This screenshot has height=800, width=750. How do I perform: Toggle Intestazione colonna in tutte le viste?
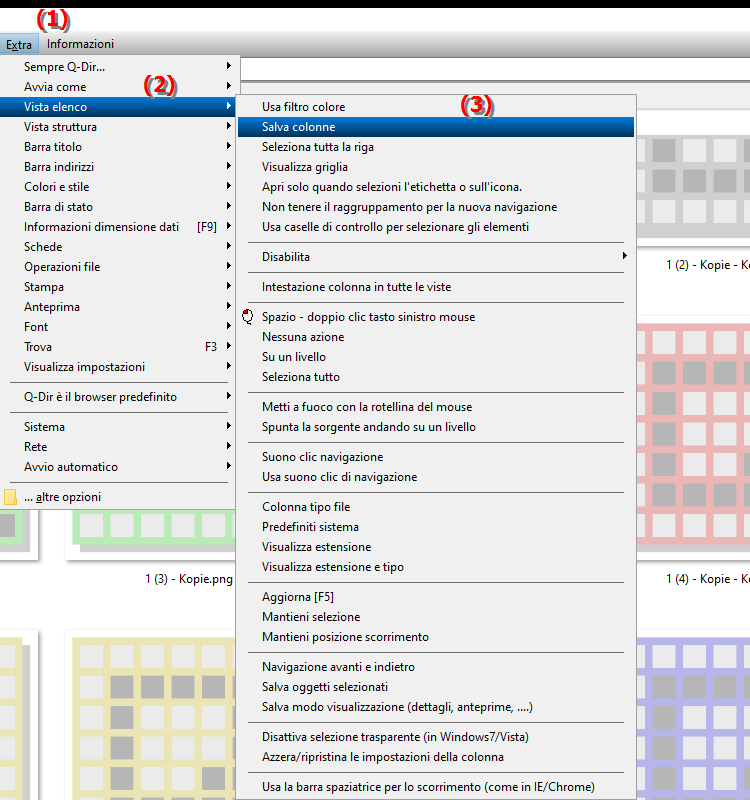pos(436,287)
